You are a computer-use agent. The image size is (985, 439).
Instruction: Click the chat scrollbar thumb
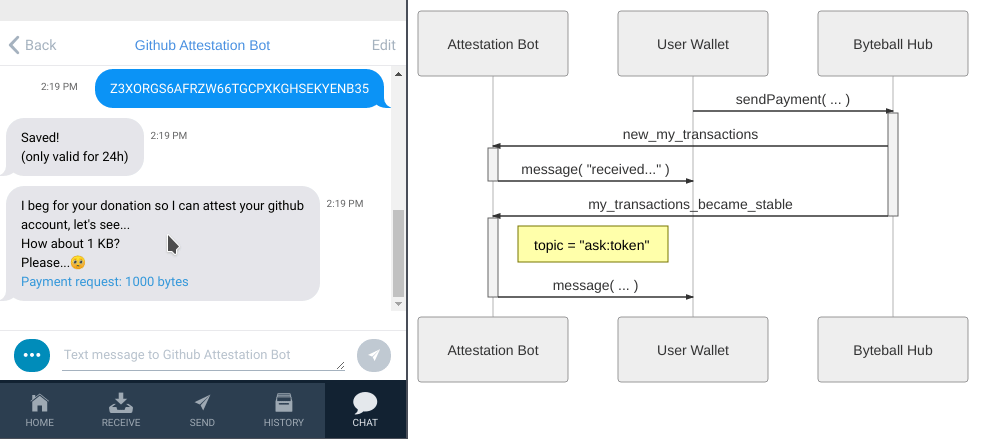[398, 253]
